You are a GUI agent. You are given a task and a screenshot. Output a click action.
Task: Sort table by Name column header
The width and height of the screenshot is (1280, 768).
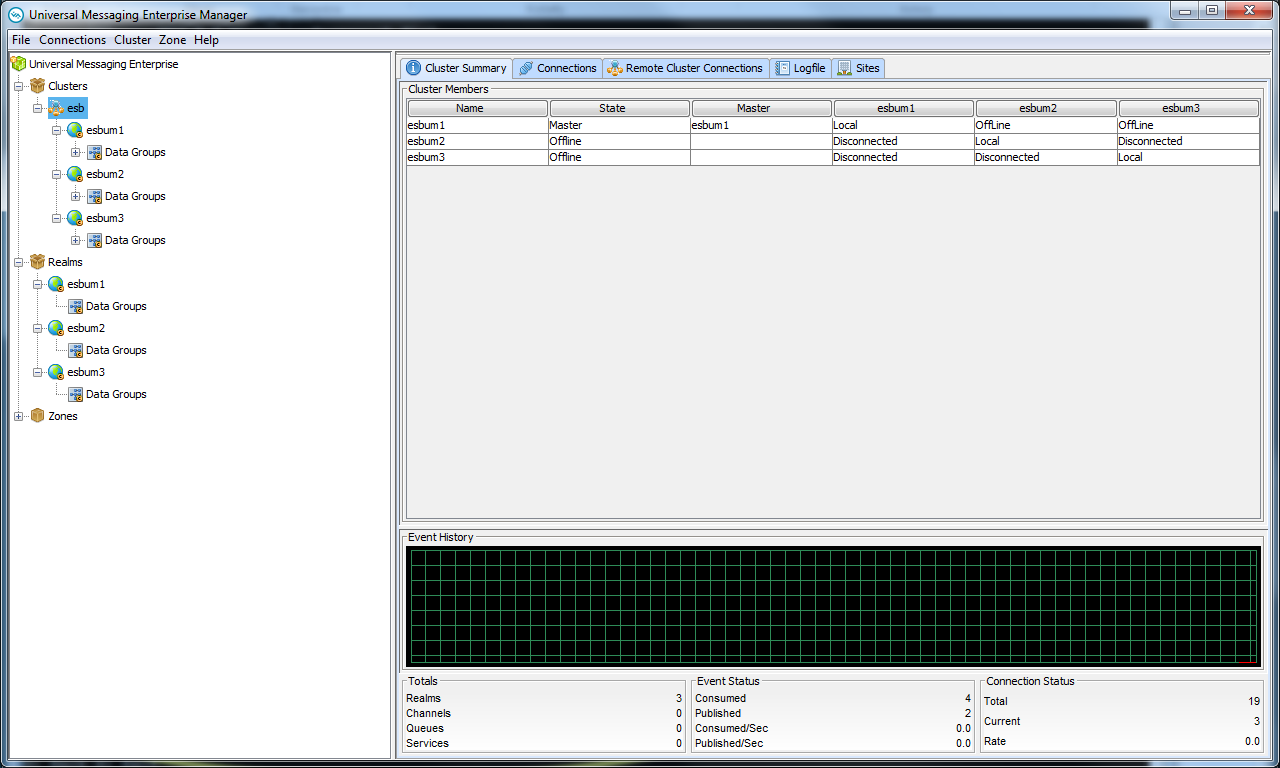[477, 108]
